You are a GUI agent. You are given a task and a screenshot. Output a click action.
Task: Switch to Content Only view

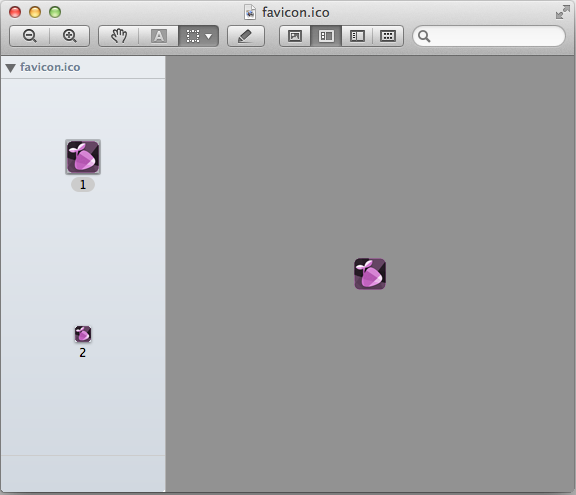point(295,36)
